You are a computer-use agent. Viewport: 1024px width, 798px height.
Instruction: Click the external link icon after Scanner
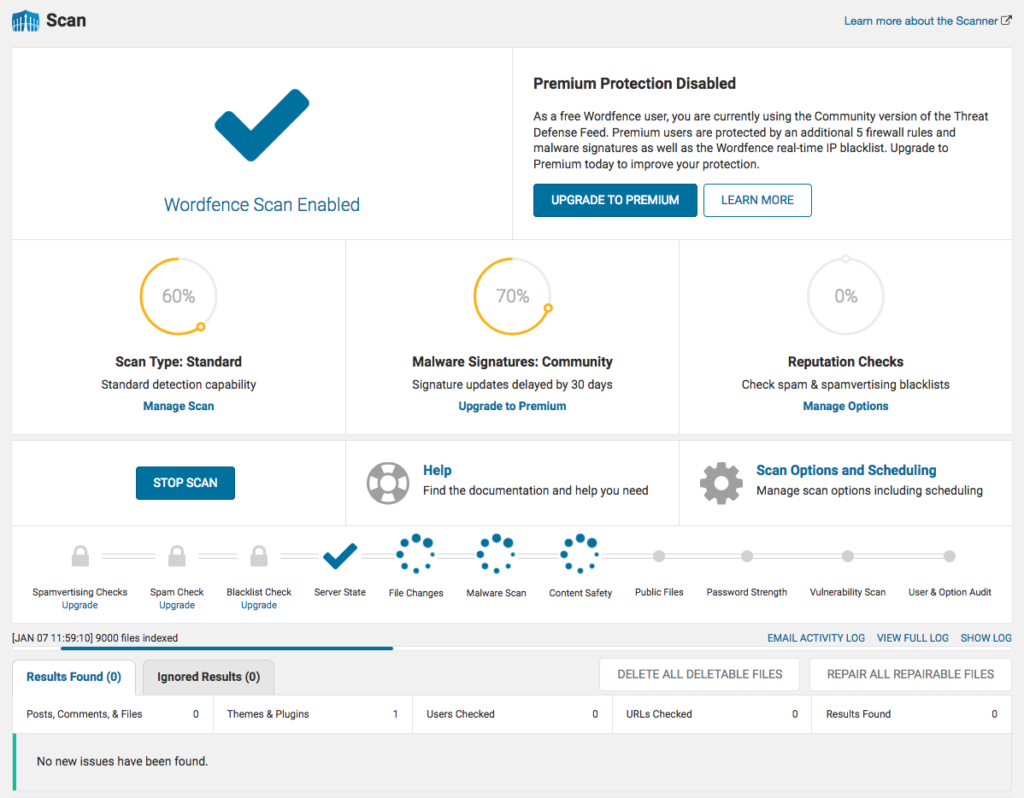pyautogui.click(x=1006, y=20)
